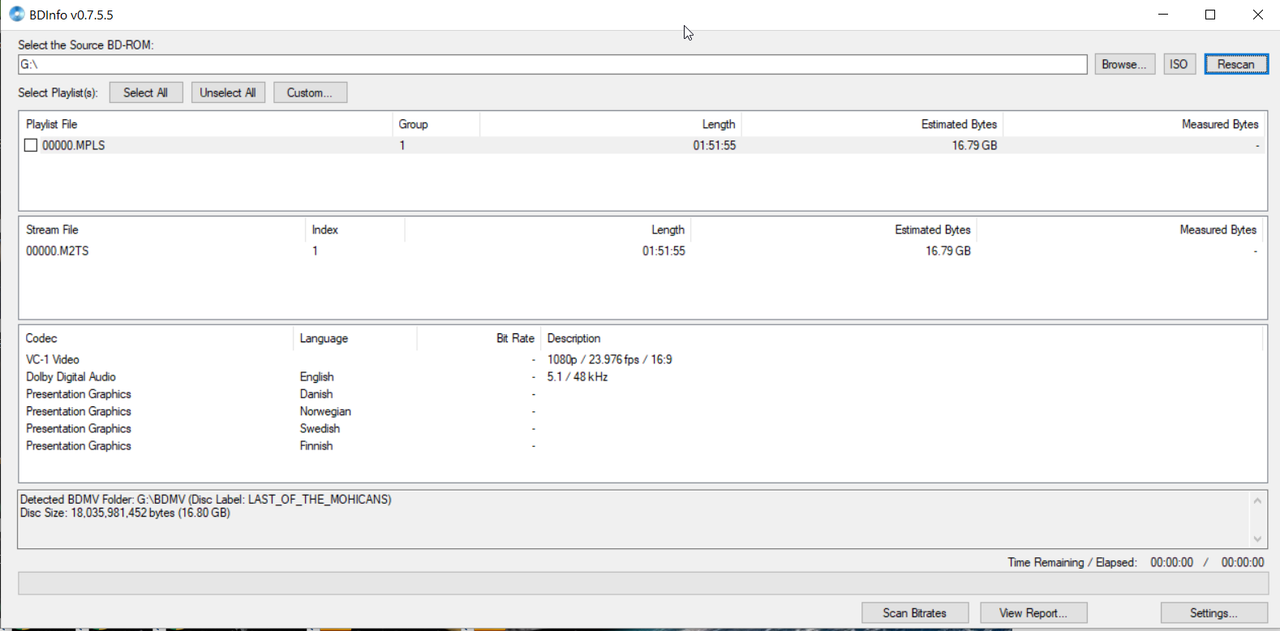
Task: Click stream list Estimated Bytes header
Action: (x=834, y=229)
